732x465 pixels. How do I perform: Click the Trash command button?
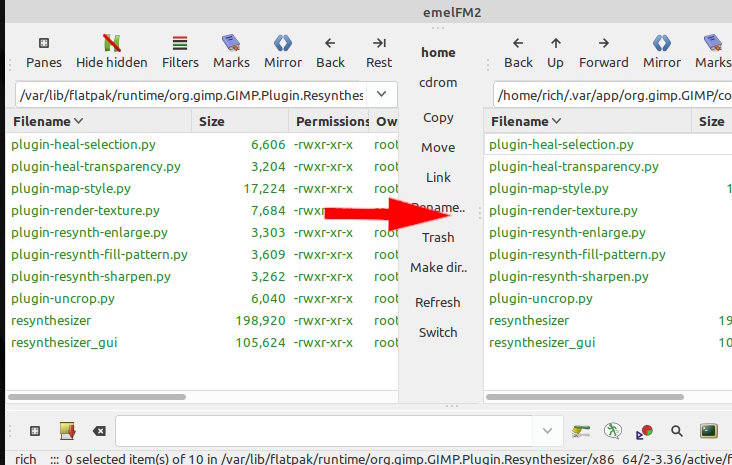click(438, 238)
